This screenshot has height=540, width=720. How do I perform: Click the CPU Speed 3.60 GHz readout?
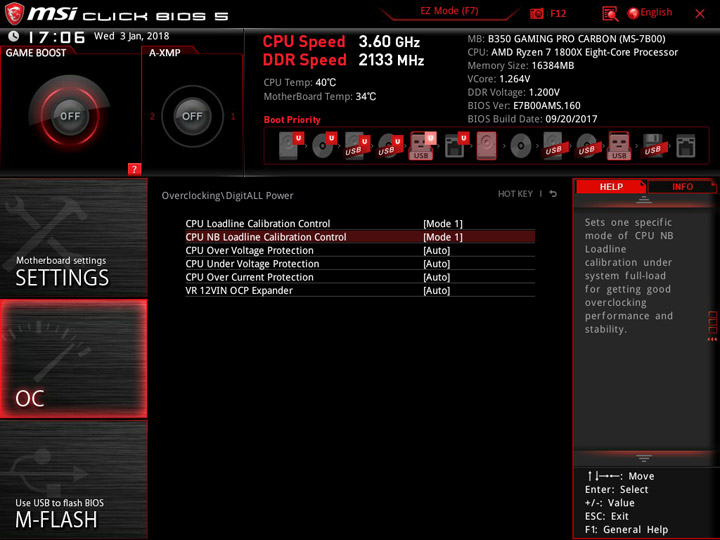[x=341, y=42]
